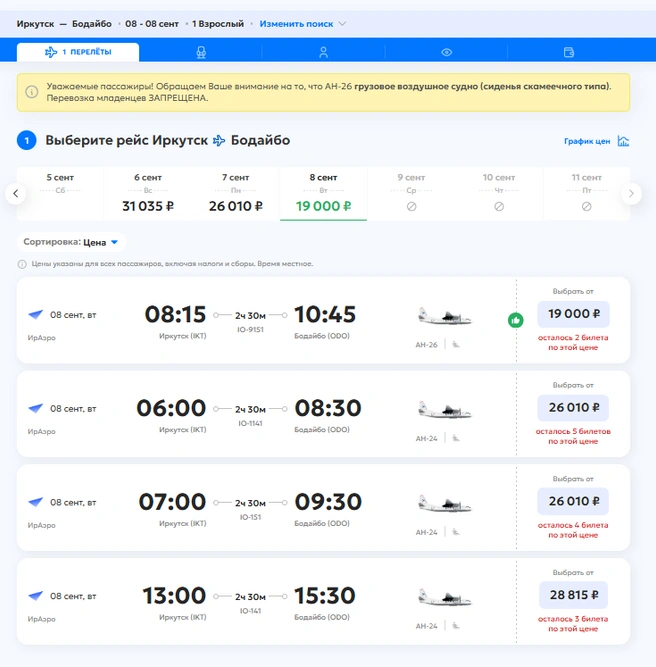Select the 7 сент date with 26 010 ₽
656x667 pixels.
point(236,194)
